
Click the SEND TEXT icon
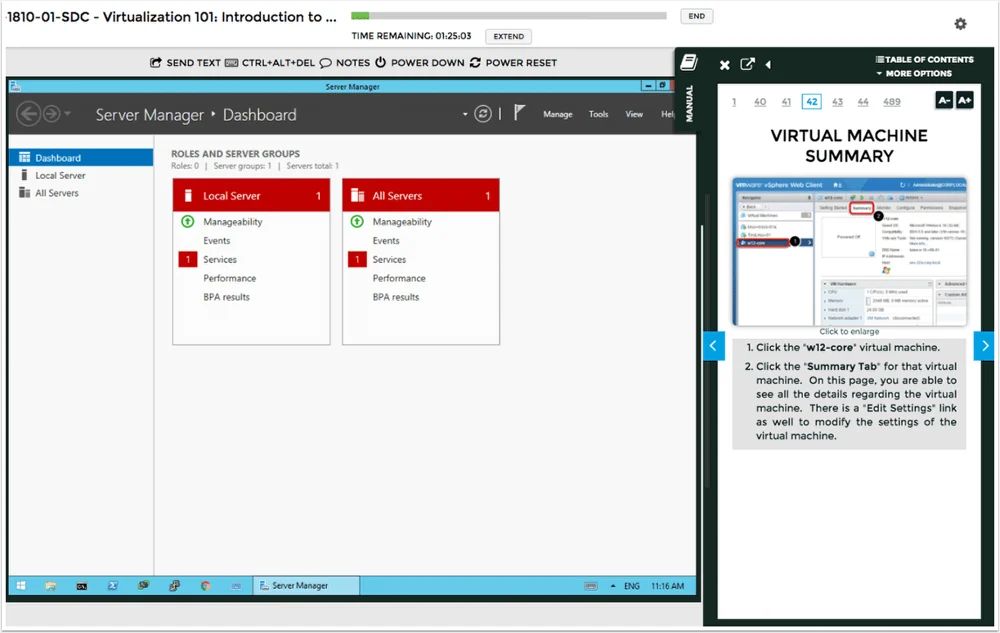point(155,62)
